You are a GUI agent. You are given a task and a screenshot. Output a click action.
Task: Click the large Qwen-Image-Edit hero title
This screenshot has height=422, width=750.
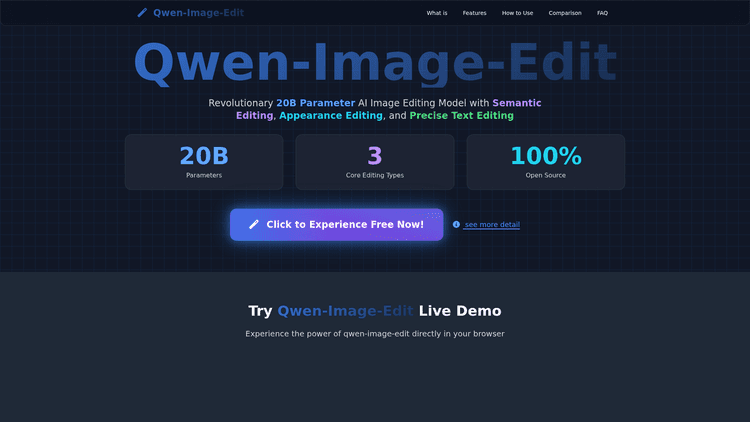375,63
